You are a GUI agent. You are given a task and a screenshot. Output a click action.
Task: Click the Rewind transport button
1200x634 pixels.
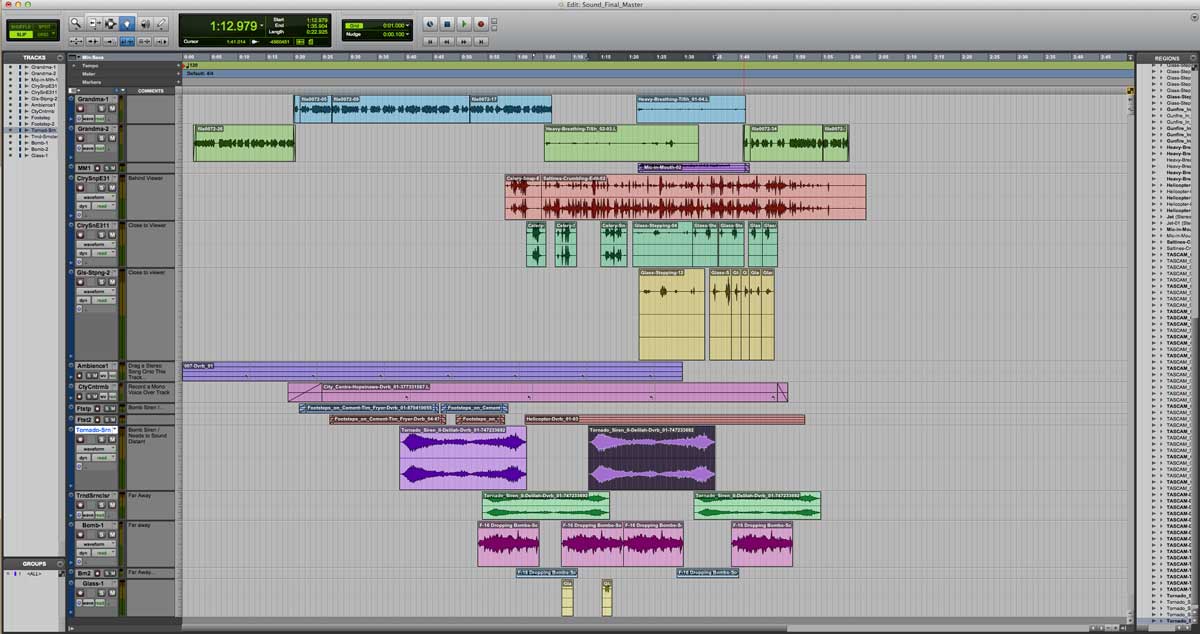click(447, 41)
